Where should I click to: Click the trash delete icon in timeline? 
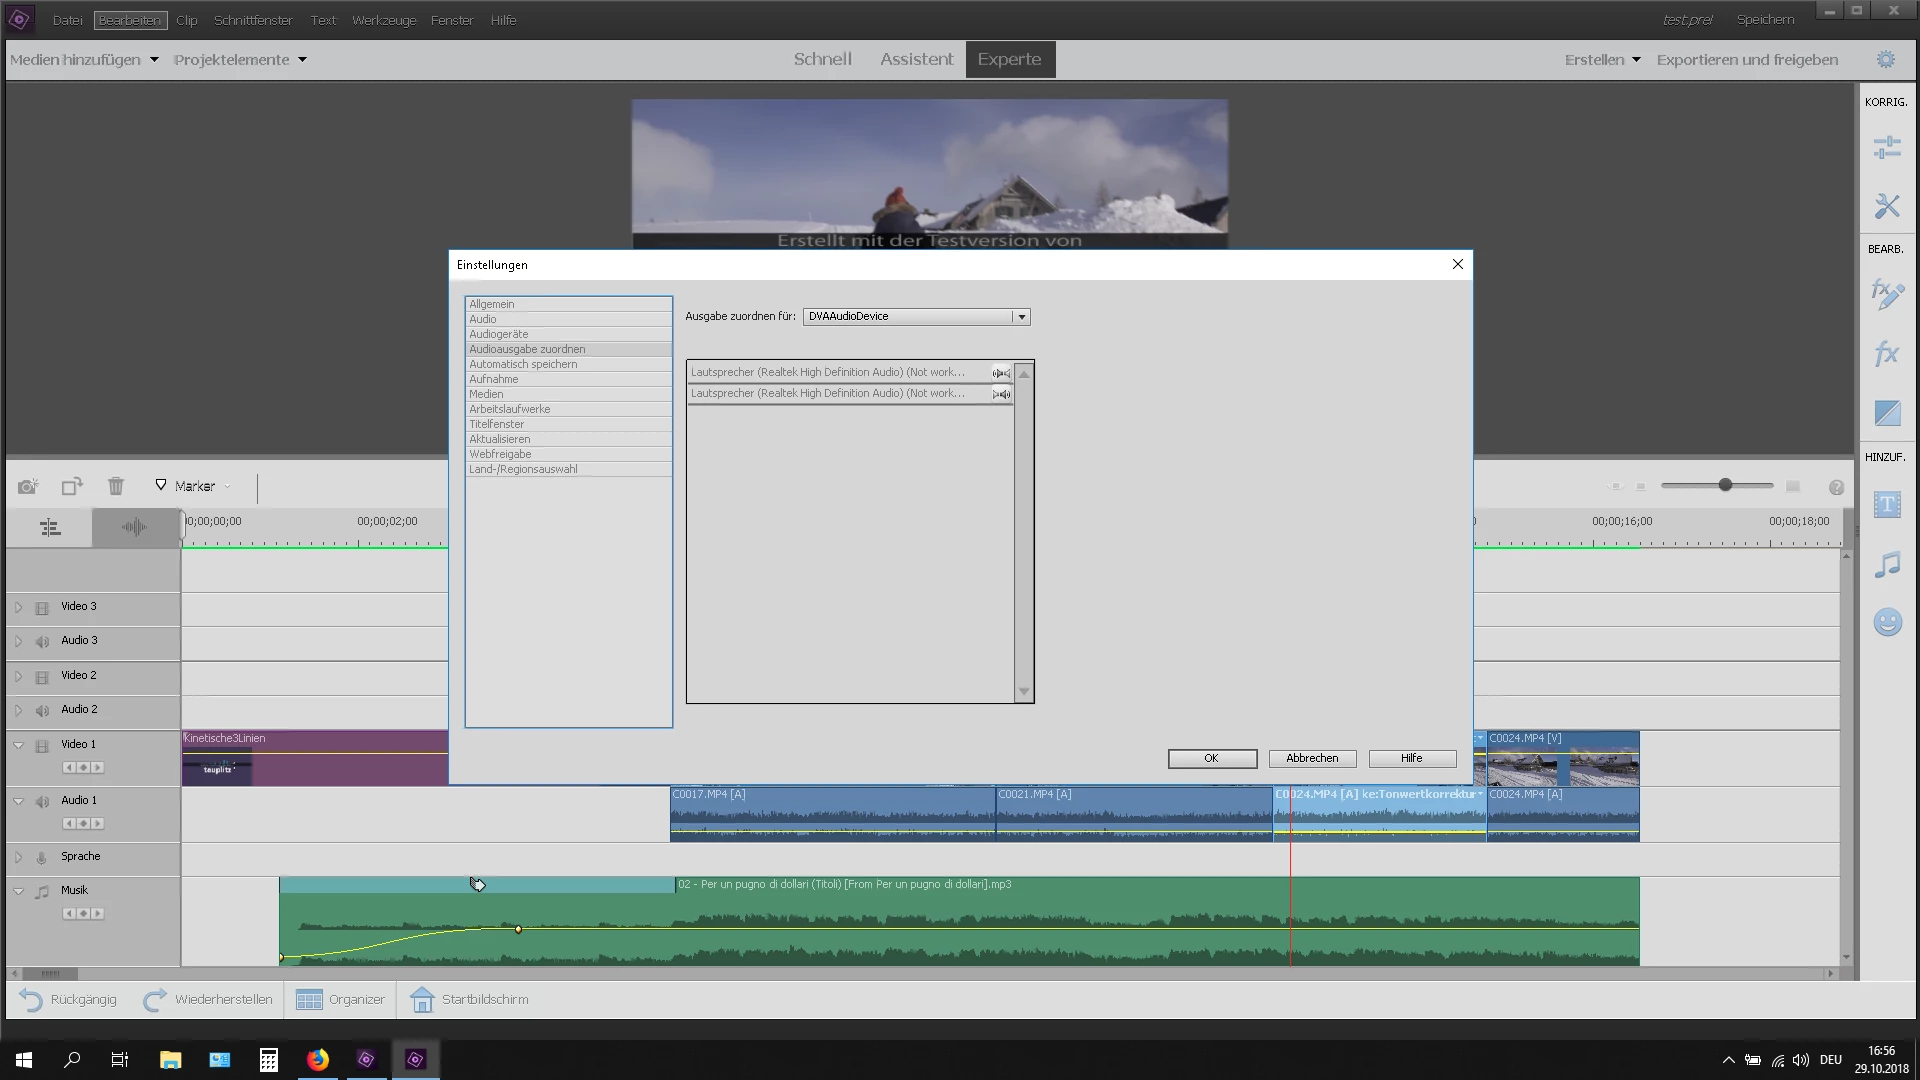[116, 486]
